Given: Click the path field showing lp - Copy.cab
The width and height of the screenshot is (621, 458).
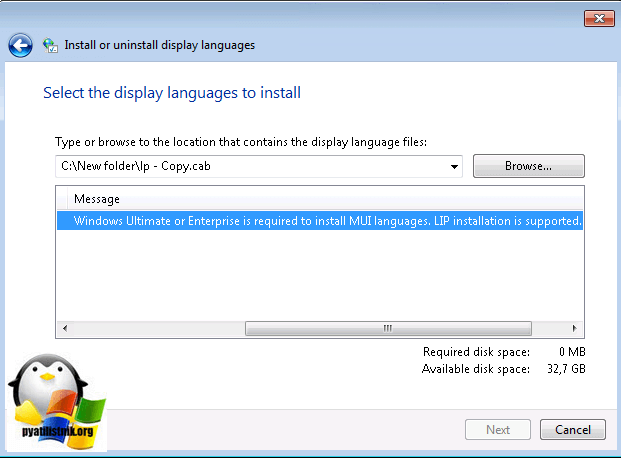Looking at the screenshot, I should tap(259, 166).
